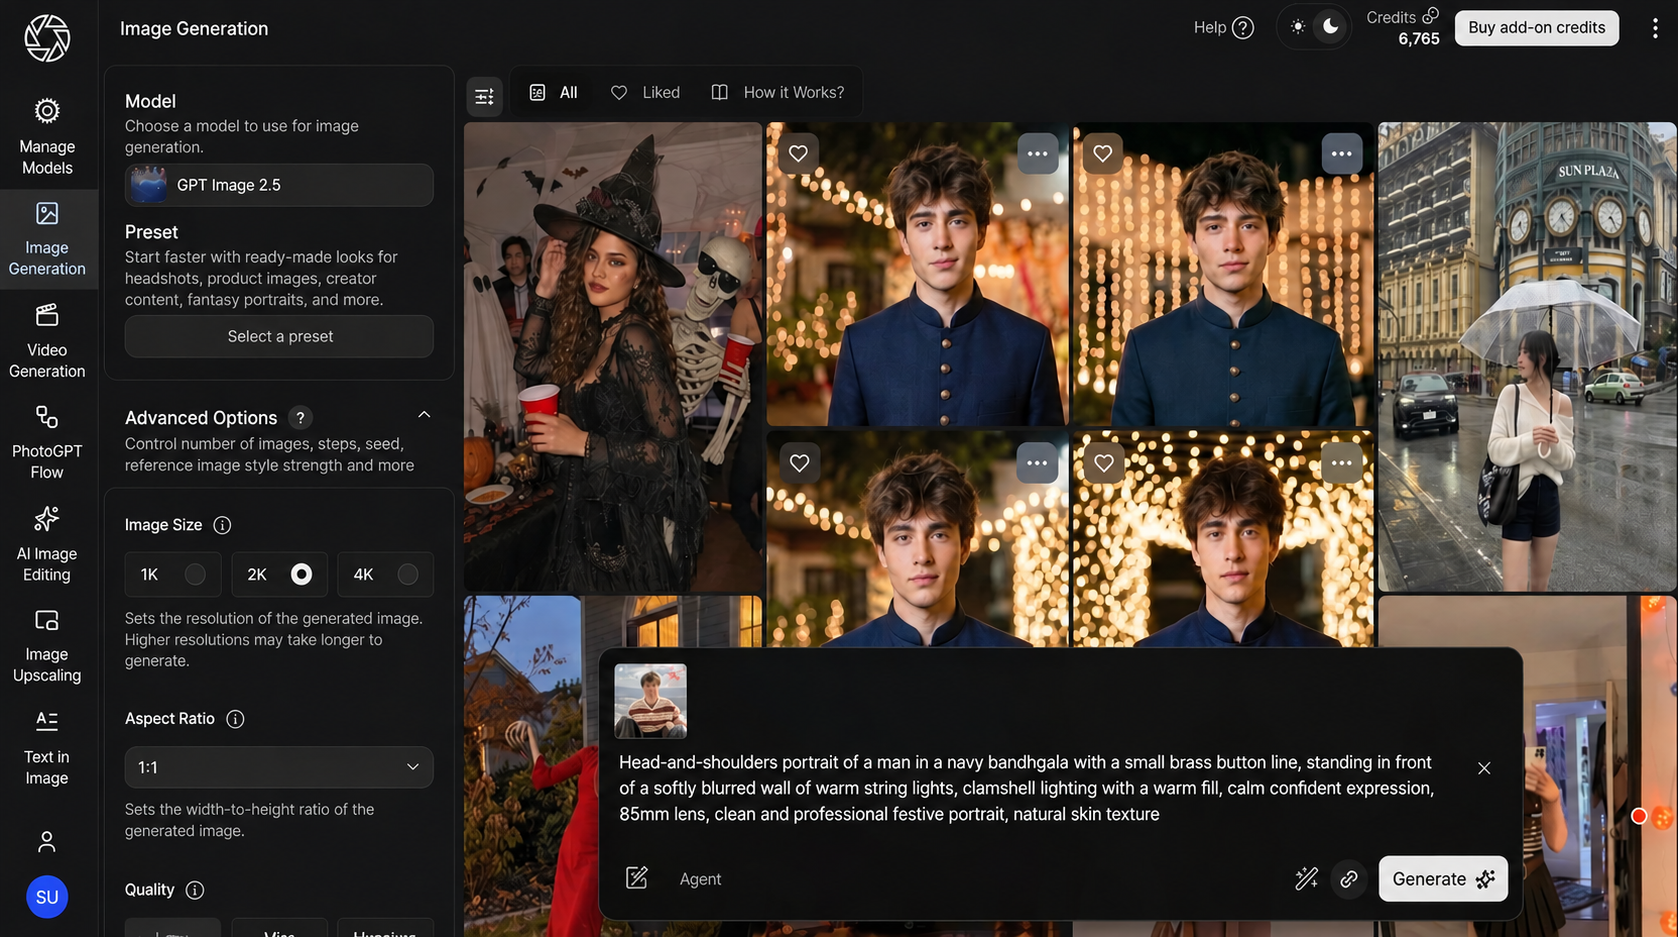
Task: Open options menu on top-right portrait
Action: point(1341,153)
